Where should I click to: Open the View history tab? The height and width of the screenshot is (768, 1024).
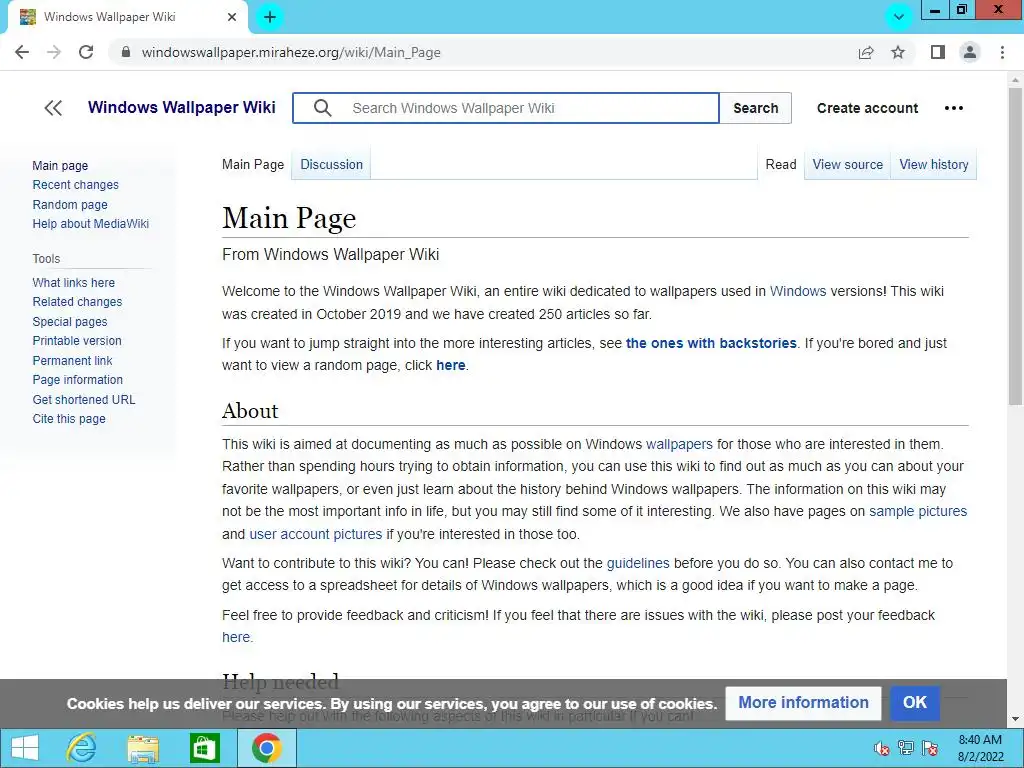tap(933, 165)
